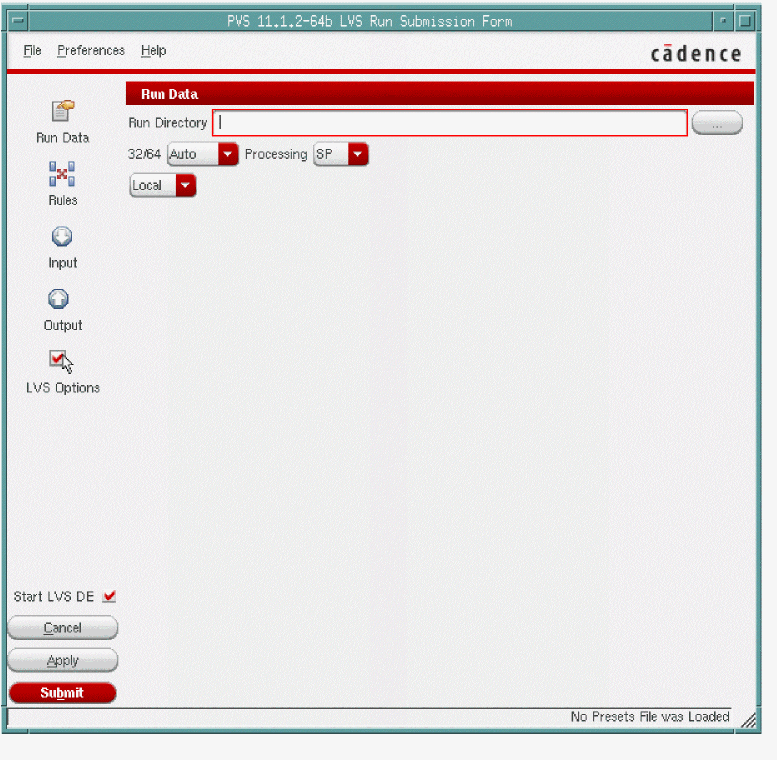The width and height of the screenshot is (777, 760).
Task: Focus the Run Directory input field
Action: point(450,123)
